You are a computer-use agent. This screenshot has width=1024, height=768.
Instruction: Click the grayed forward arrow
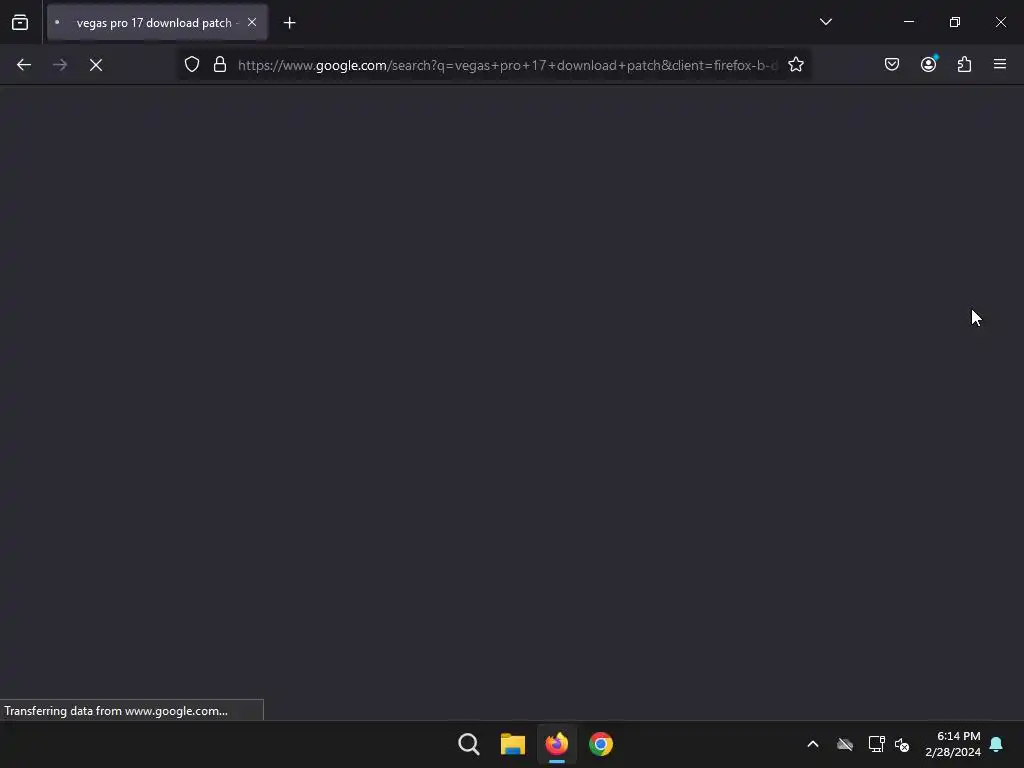(x=60, y=65)
